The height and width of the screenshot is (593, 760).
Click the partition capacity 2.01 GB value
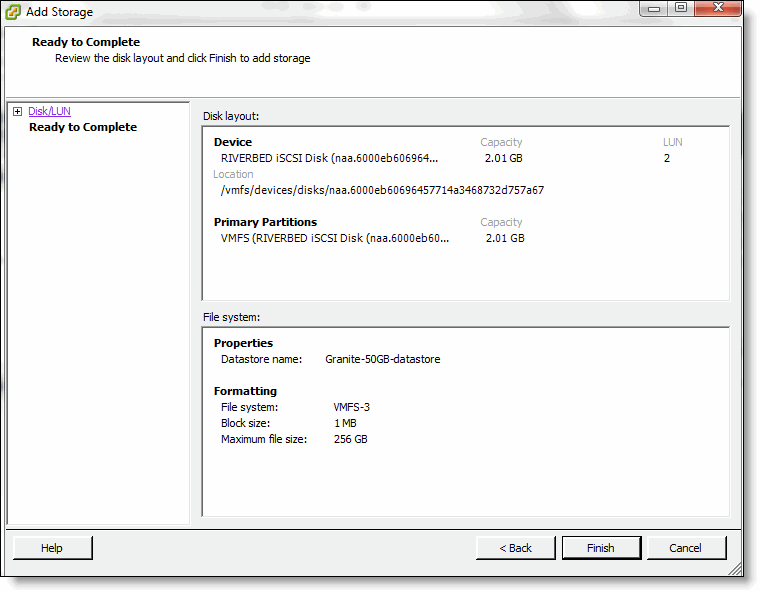pos(505,238)
